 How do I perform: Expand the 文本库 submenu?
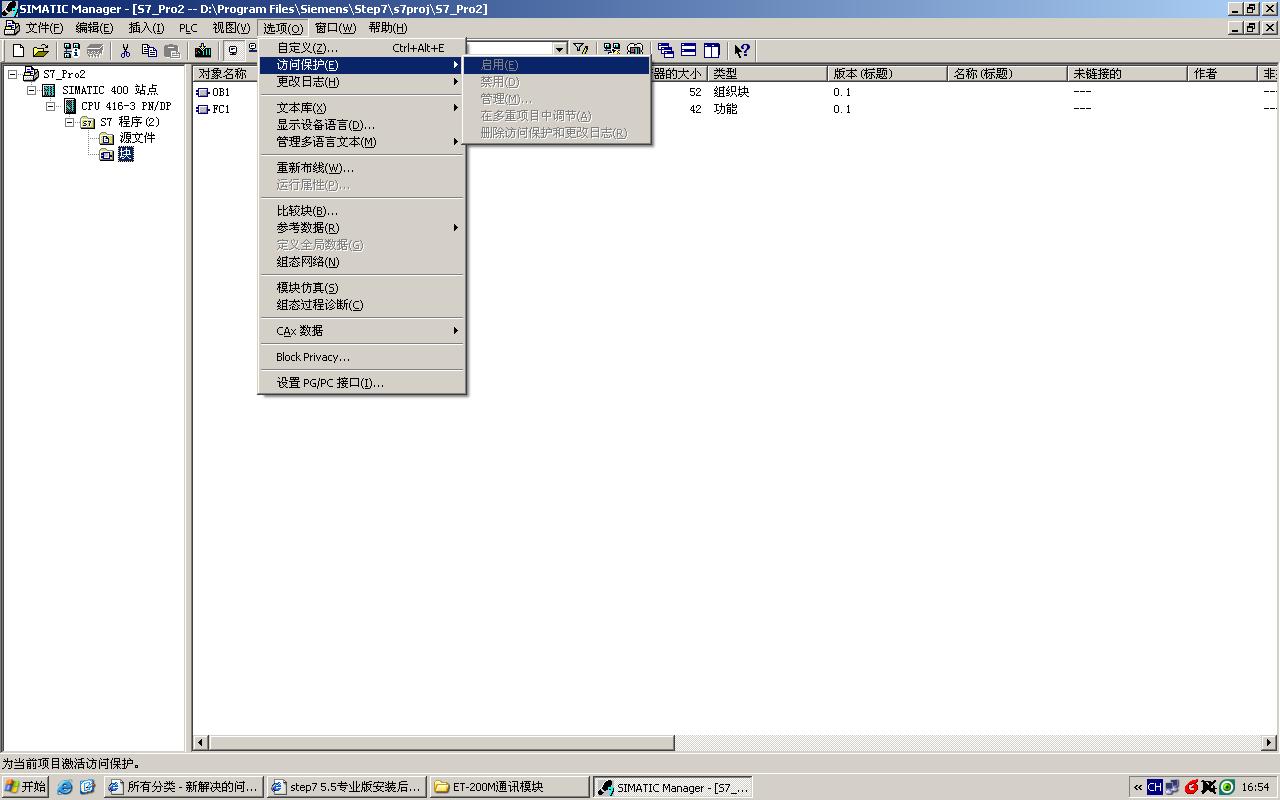point(456,108)
